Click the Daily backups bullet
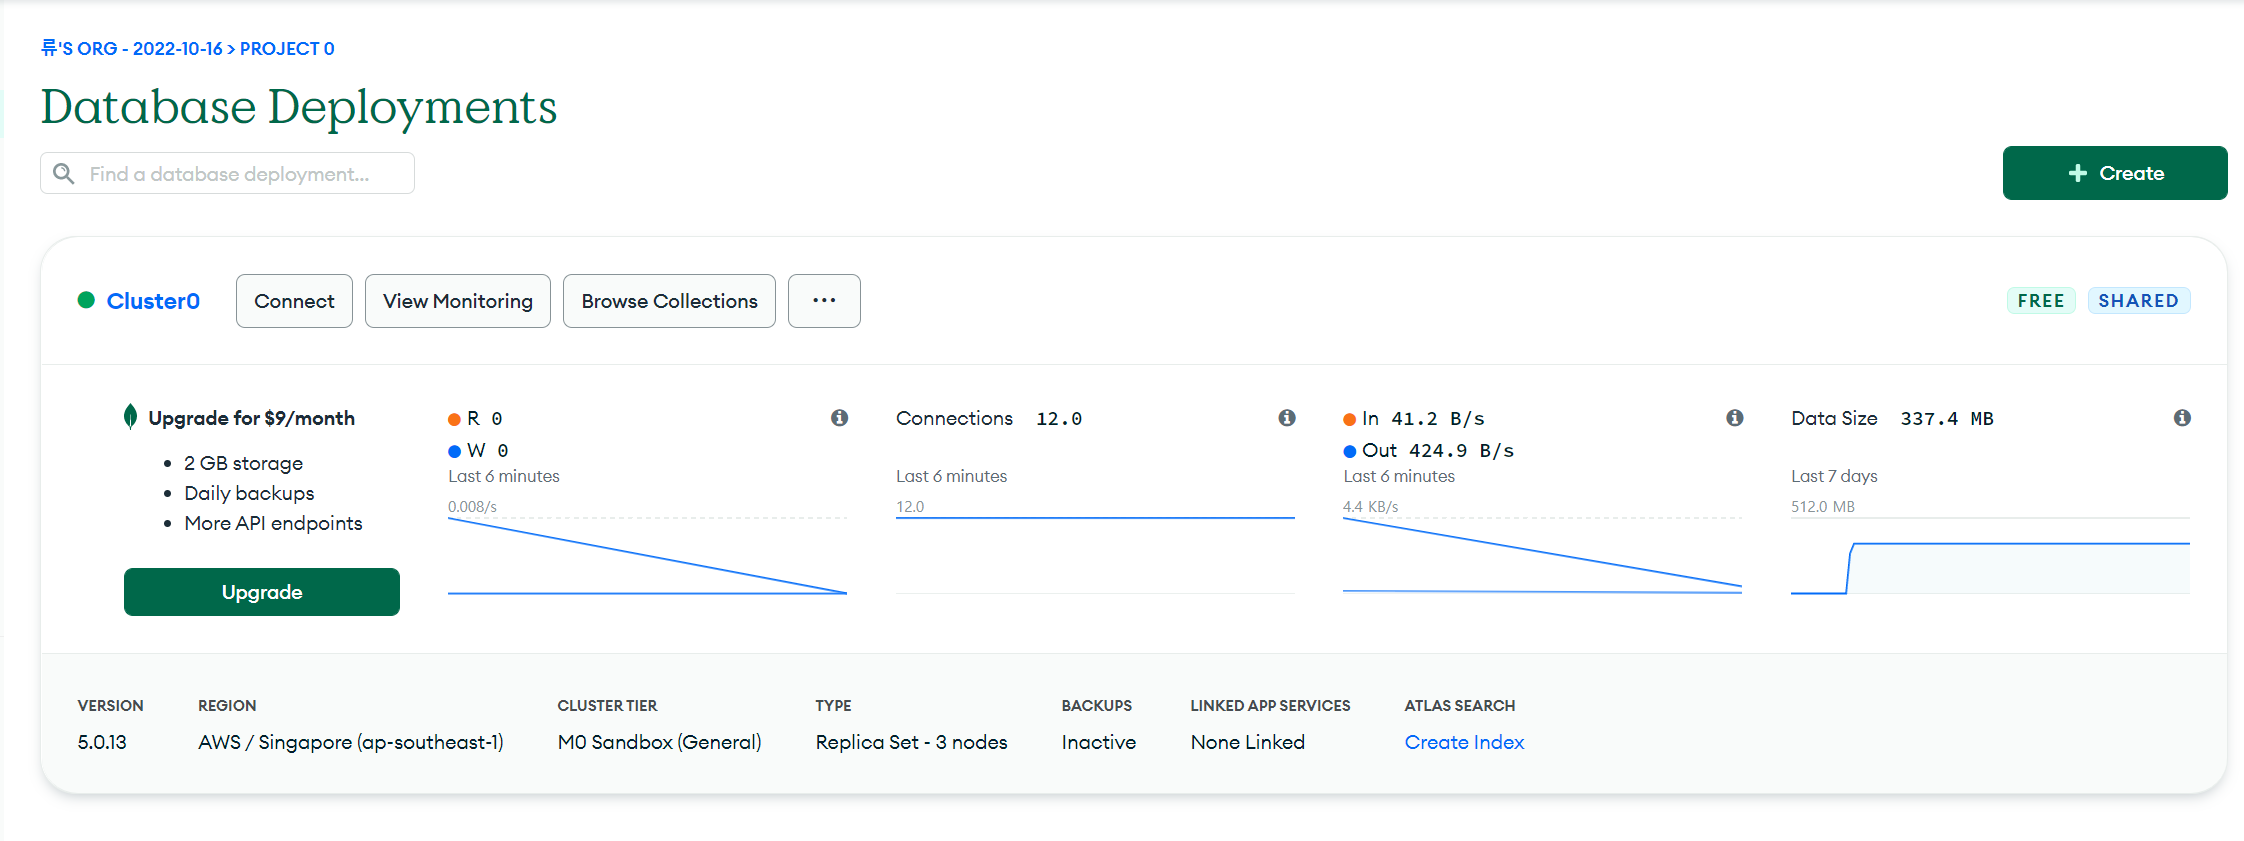The height and width of the screenshot is (841, 2244). (249, 493)
